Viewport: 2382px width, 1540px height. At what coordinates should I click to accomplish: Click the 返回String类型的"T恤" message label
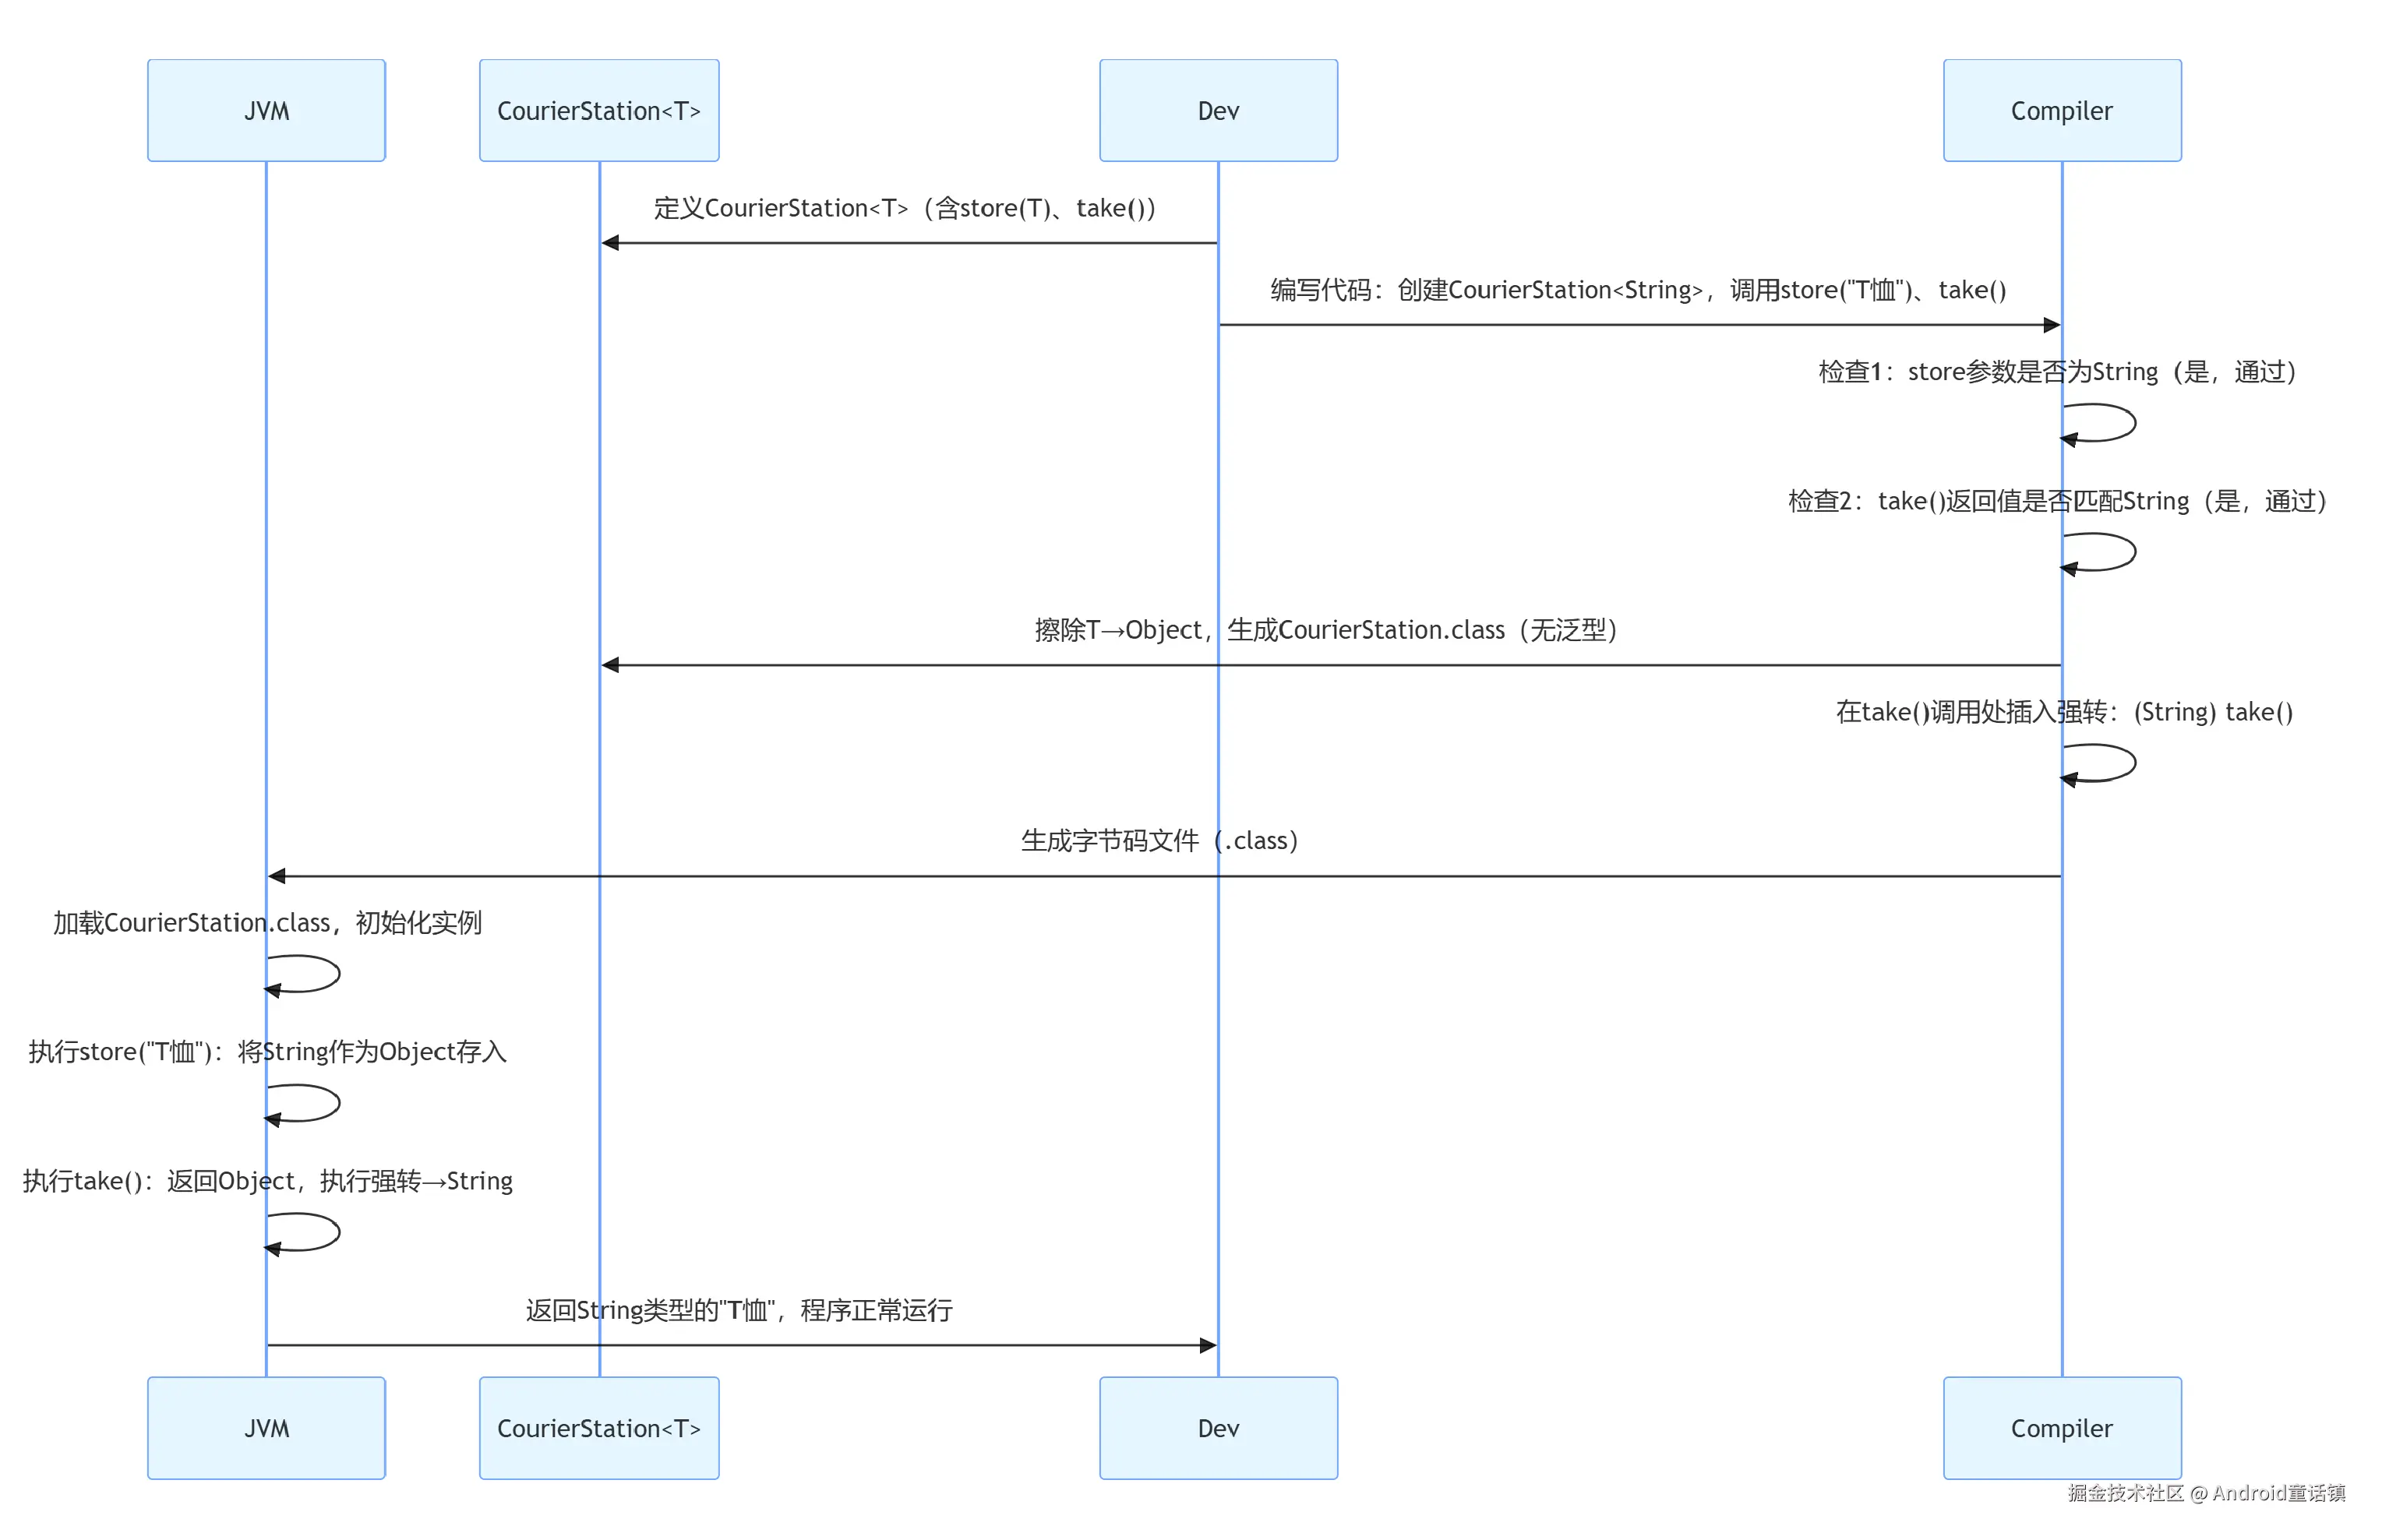tap(738, 1310)
